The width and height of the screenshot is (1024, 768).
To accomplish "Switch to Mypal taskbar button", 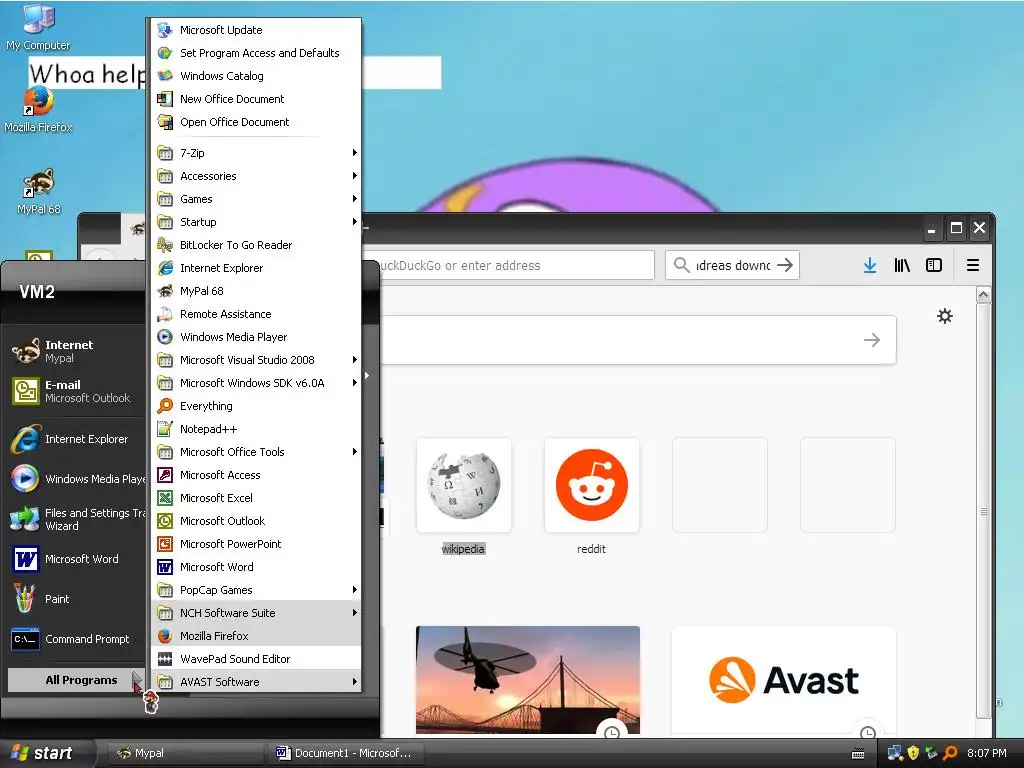I will [183, 753].
